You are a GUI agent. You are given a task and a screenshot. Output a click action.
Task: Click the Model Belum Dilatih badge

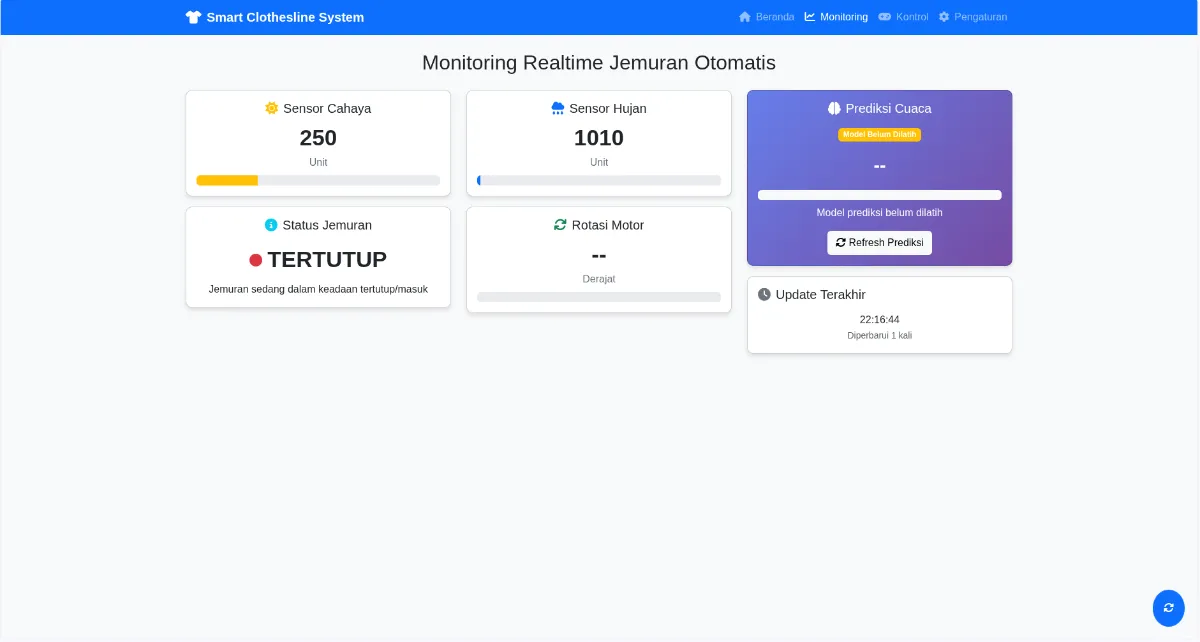point(879,134)
